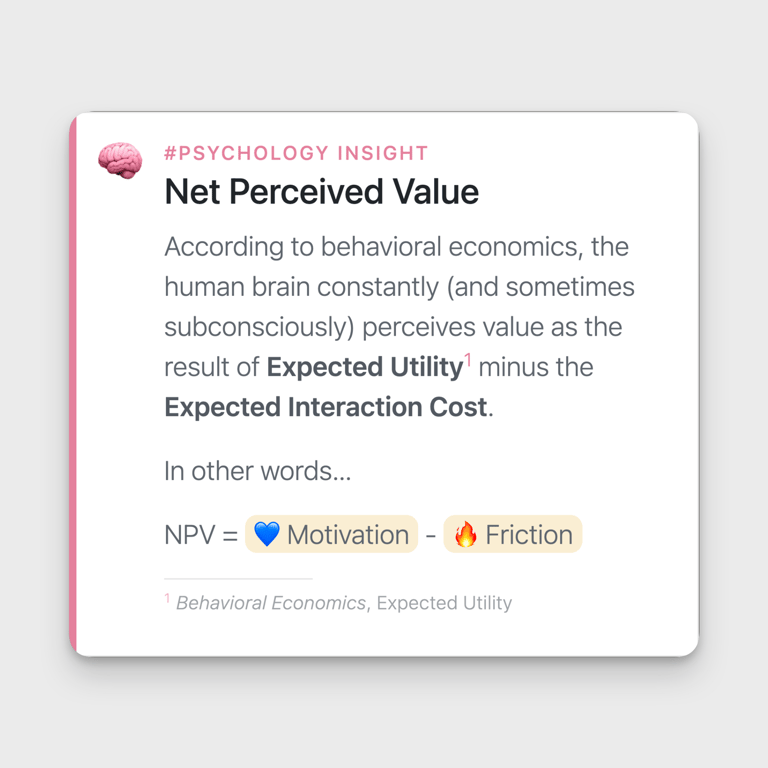Click the NPV = formula label
This screenshot has width=768, height=768.
pyautogui.click(x=201, y=534)
